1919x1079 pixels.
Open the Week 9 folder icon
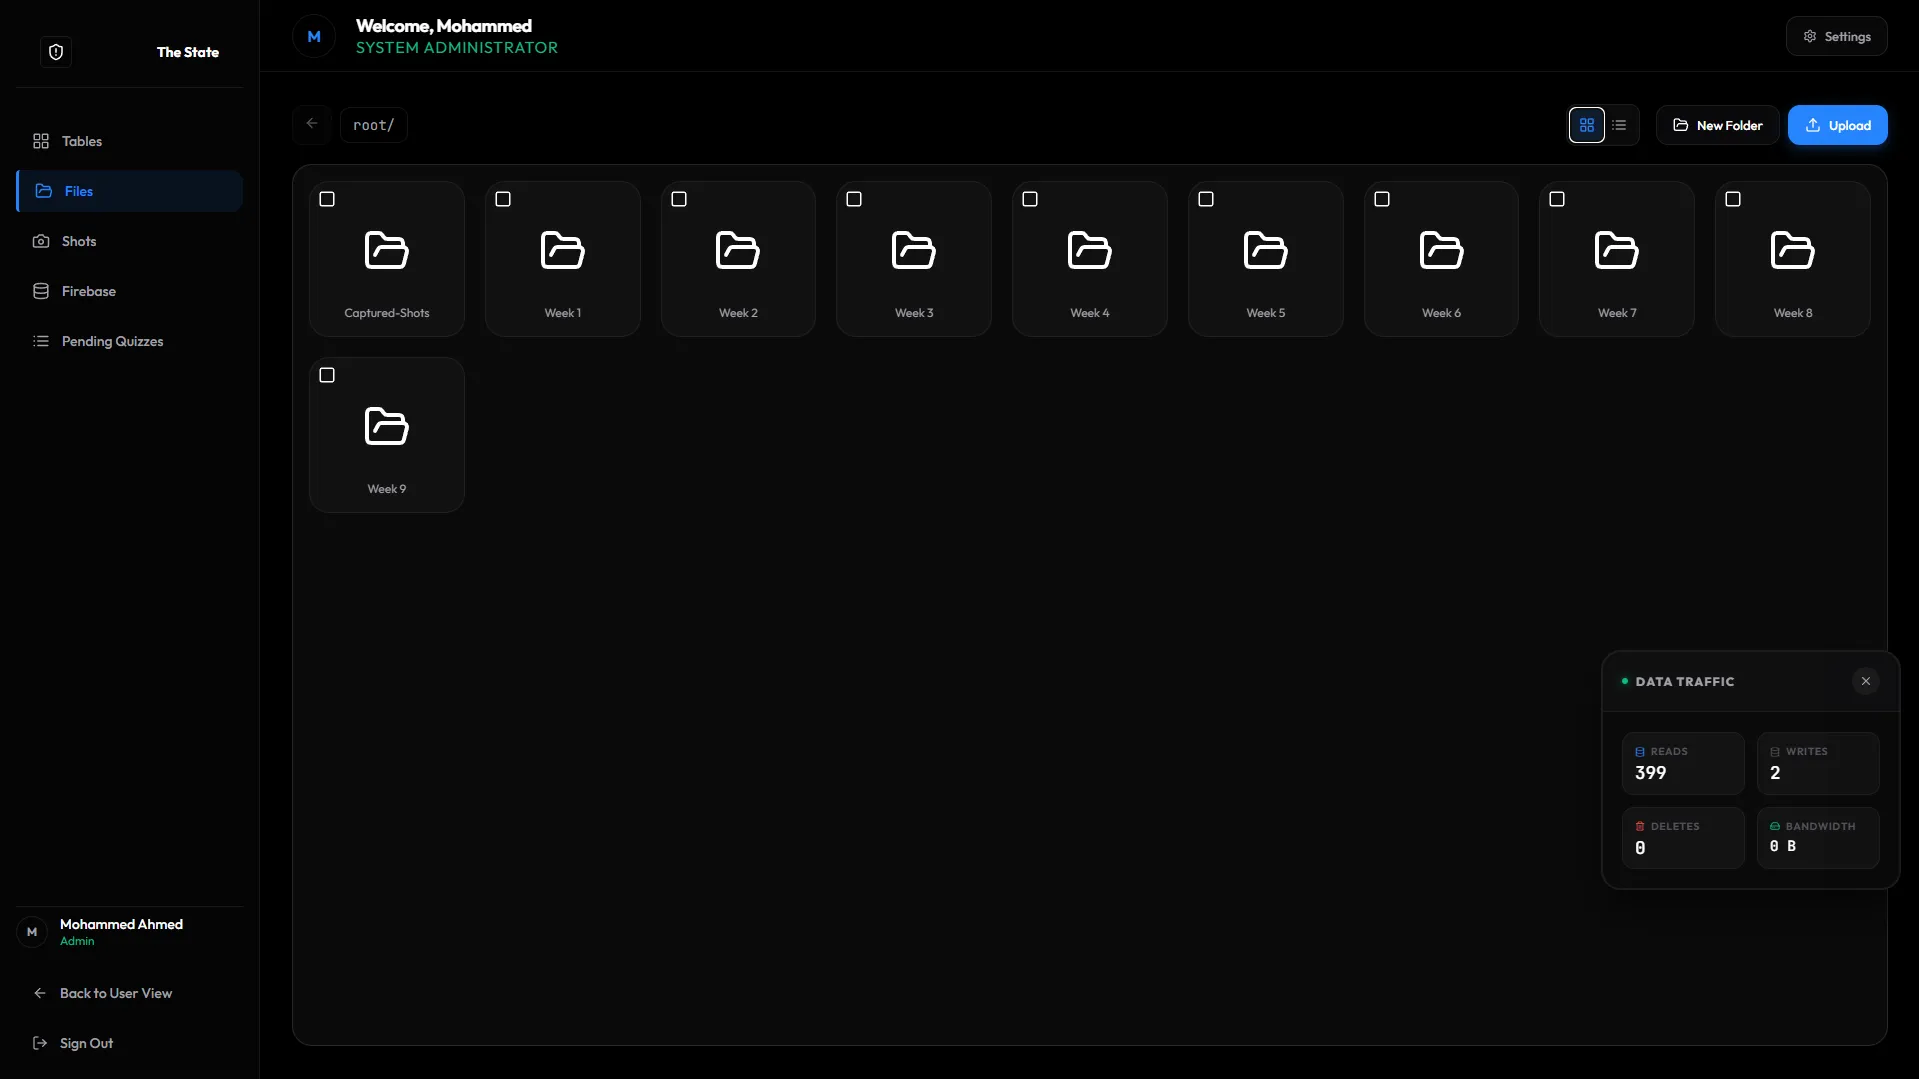click(387, 427)
